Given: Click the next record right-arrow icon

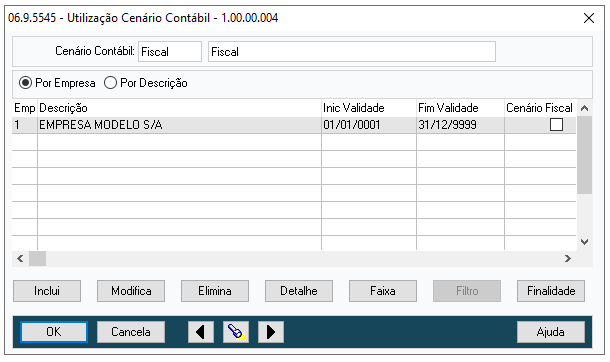Looking at the screenshot, I should click(x=271, y=332).
